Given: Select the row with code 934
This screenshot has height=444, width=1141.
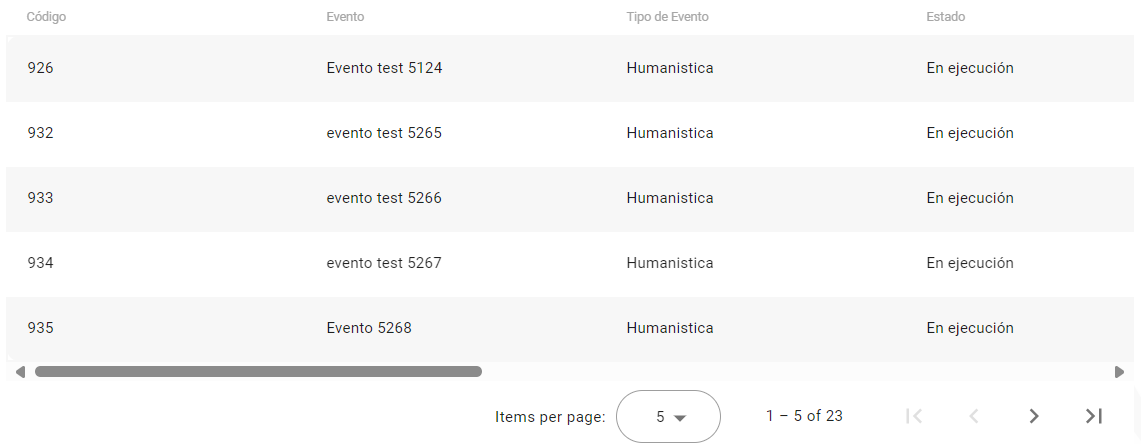Looking at the screenshot, I should coord(41,263).
